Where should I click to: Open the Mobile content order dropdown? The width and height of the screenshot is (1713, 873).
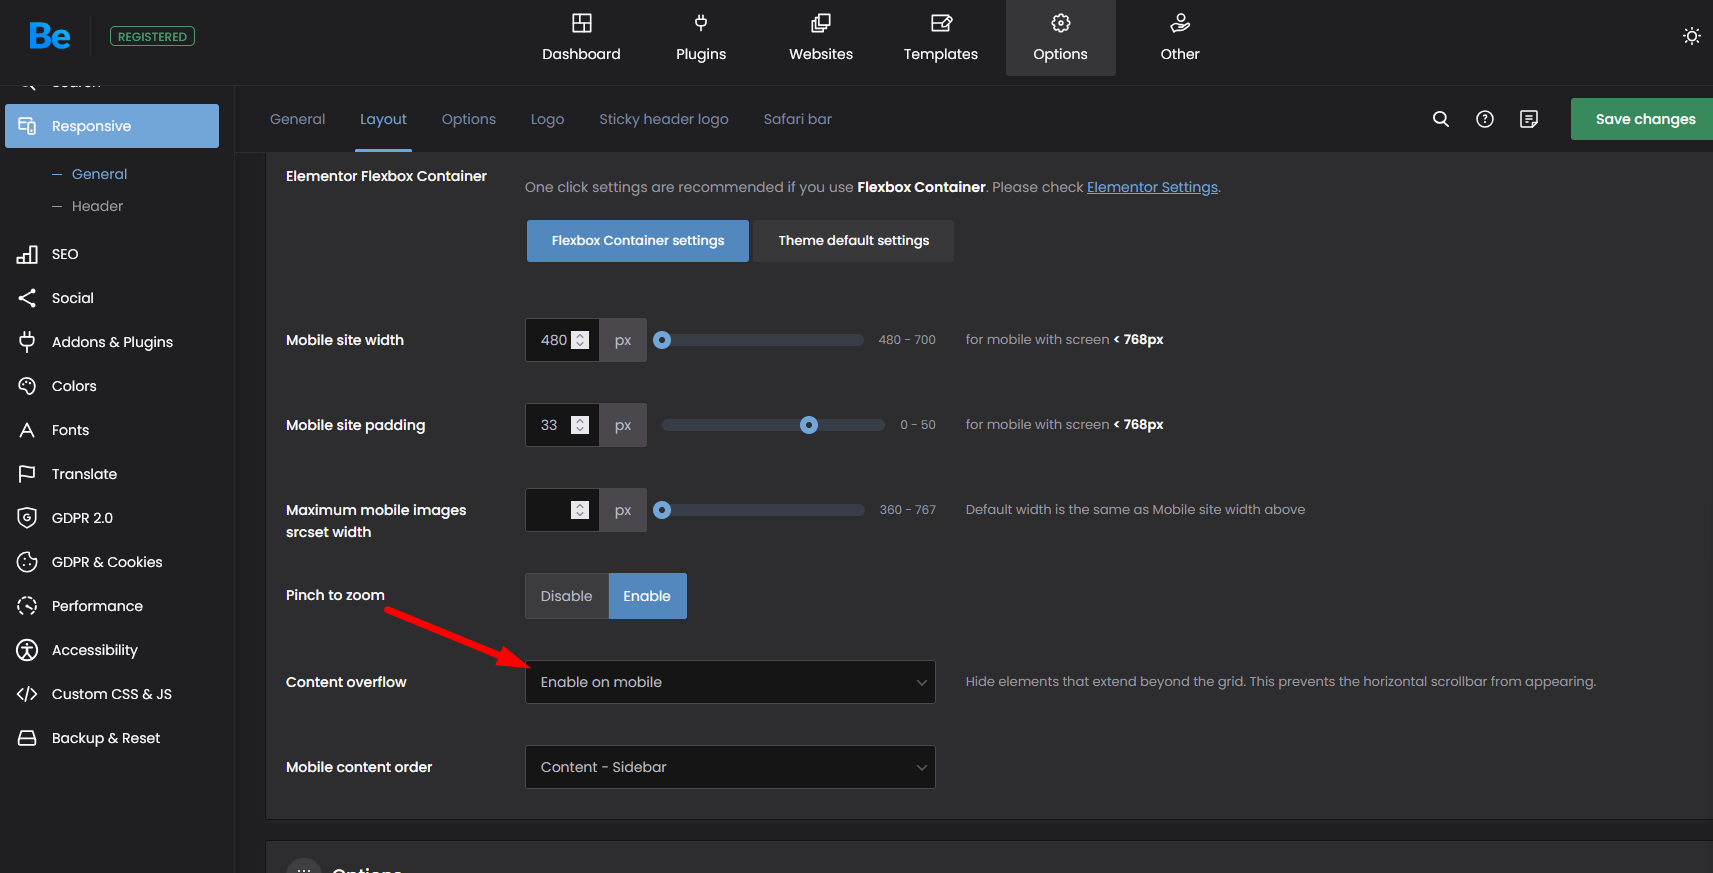click(x=730, y=767)
